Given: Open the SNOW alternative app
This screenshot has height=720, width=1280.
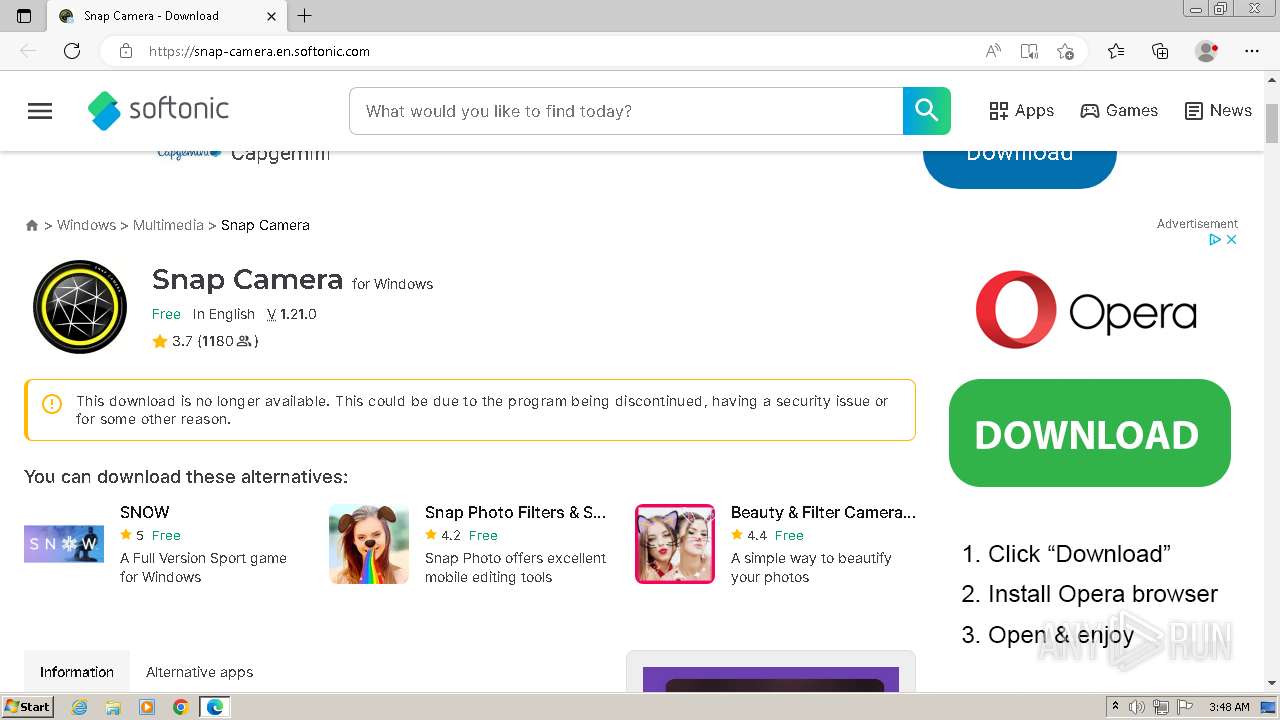Looking at the screenshot, I should coord(145,512).
